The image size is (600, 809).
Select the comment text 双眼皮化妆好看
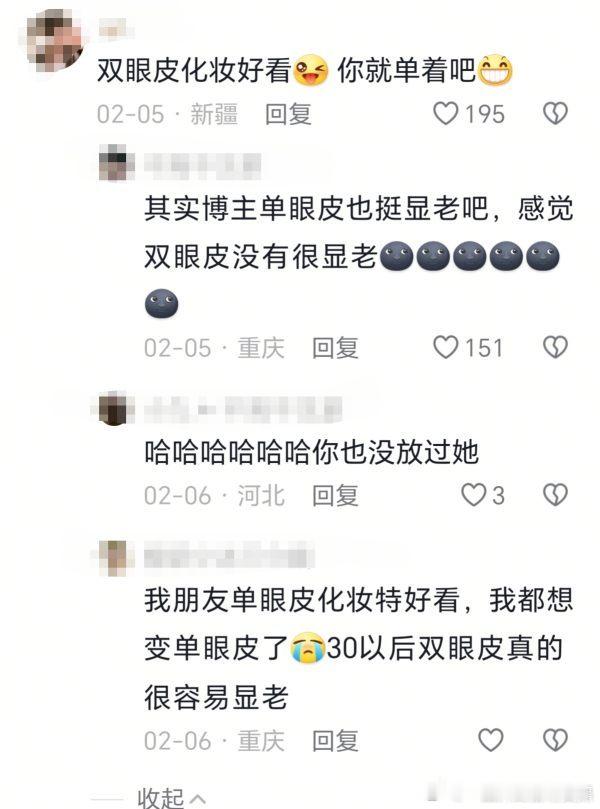[194, 70]
